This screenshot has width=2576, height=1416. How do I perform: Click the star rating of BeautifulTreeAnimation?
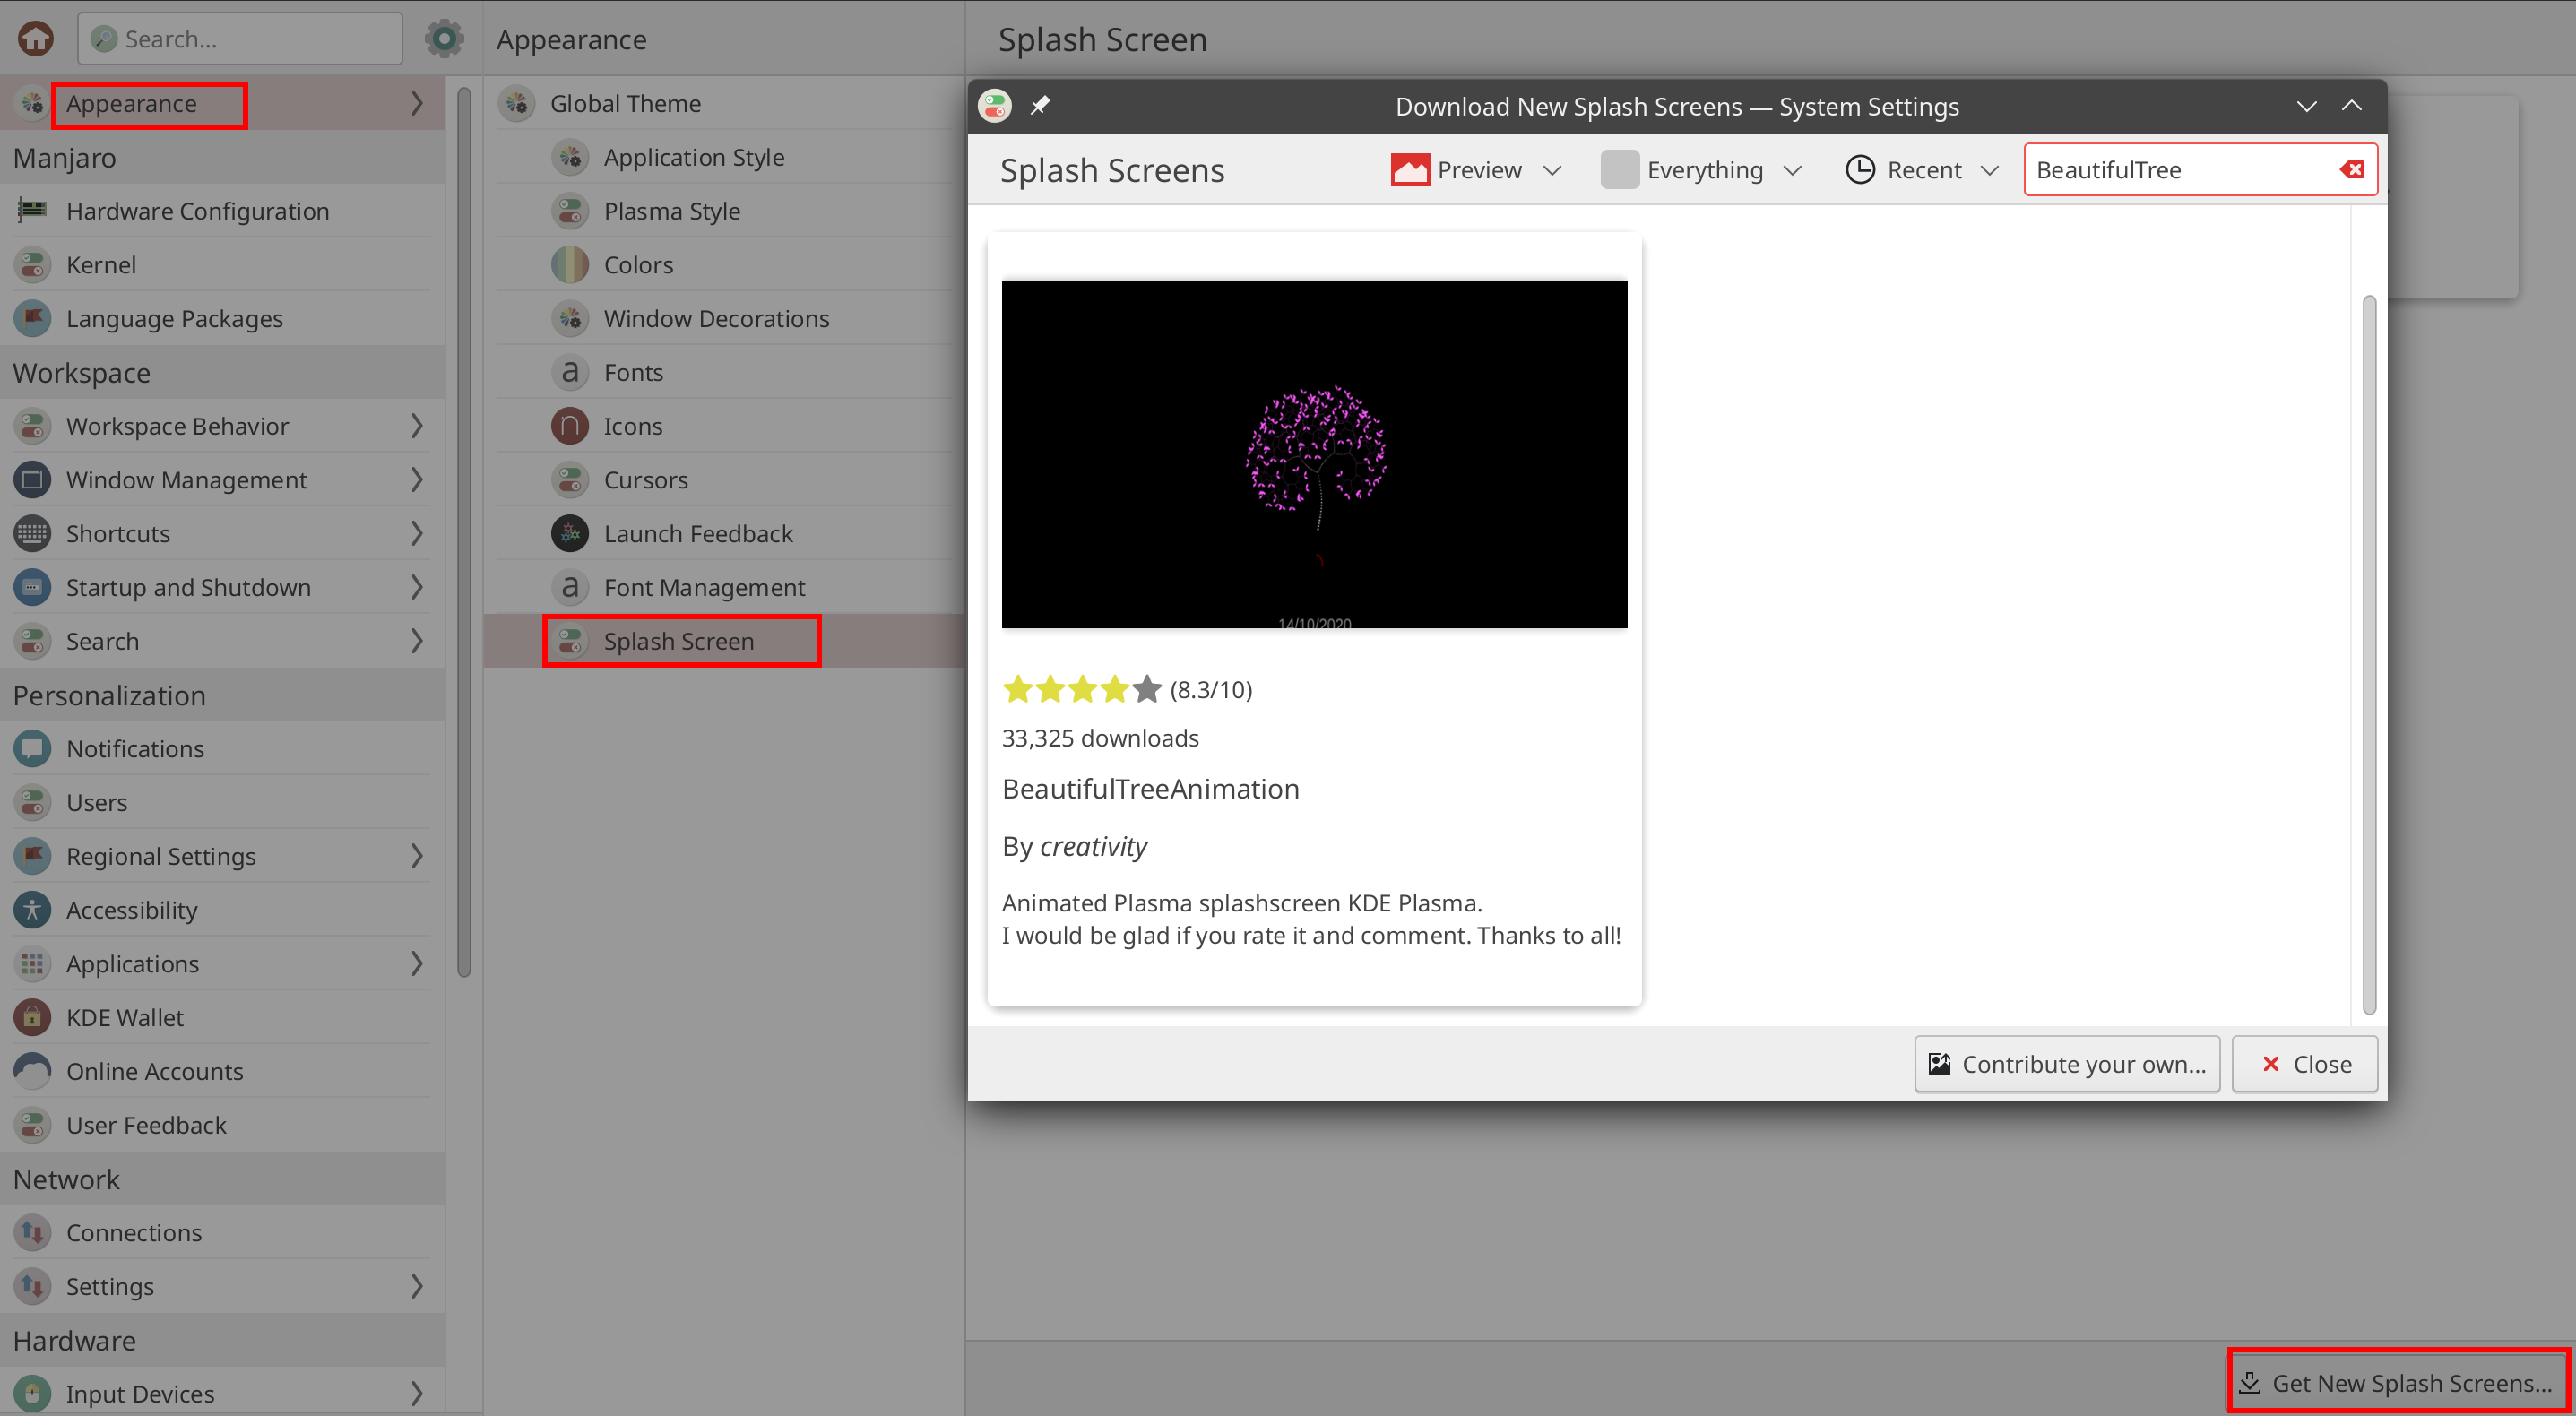tap(1081, 689)
